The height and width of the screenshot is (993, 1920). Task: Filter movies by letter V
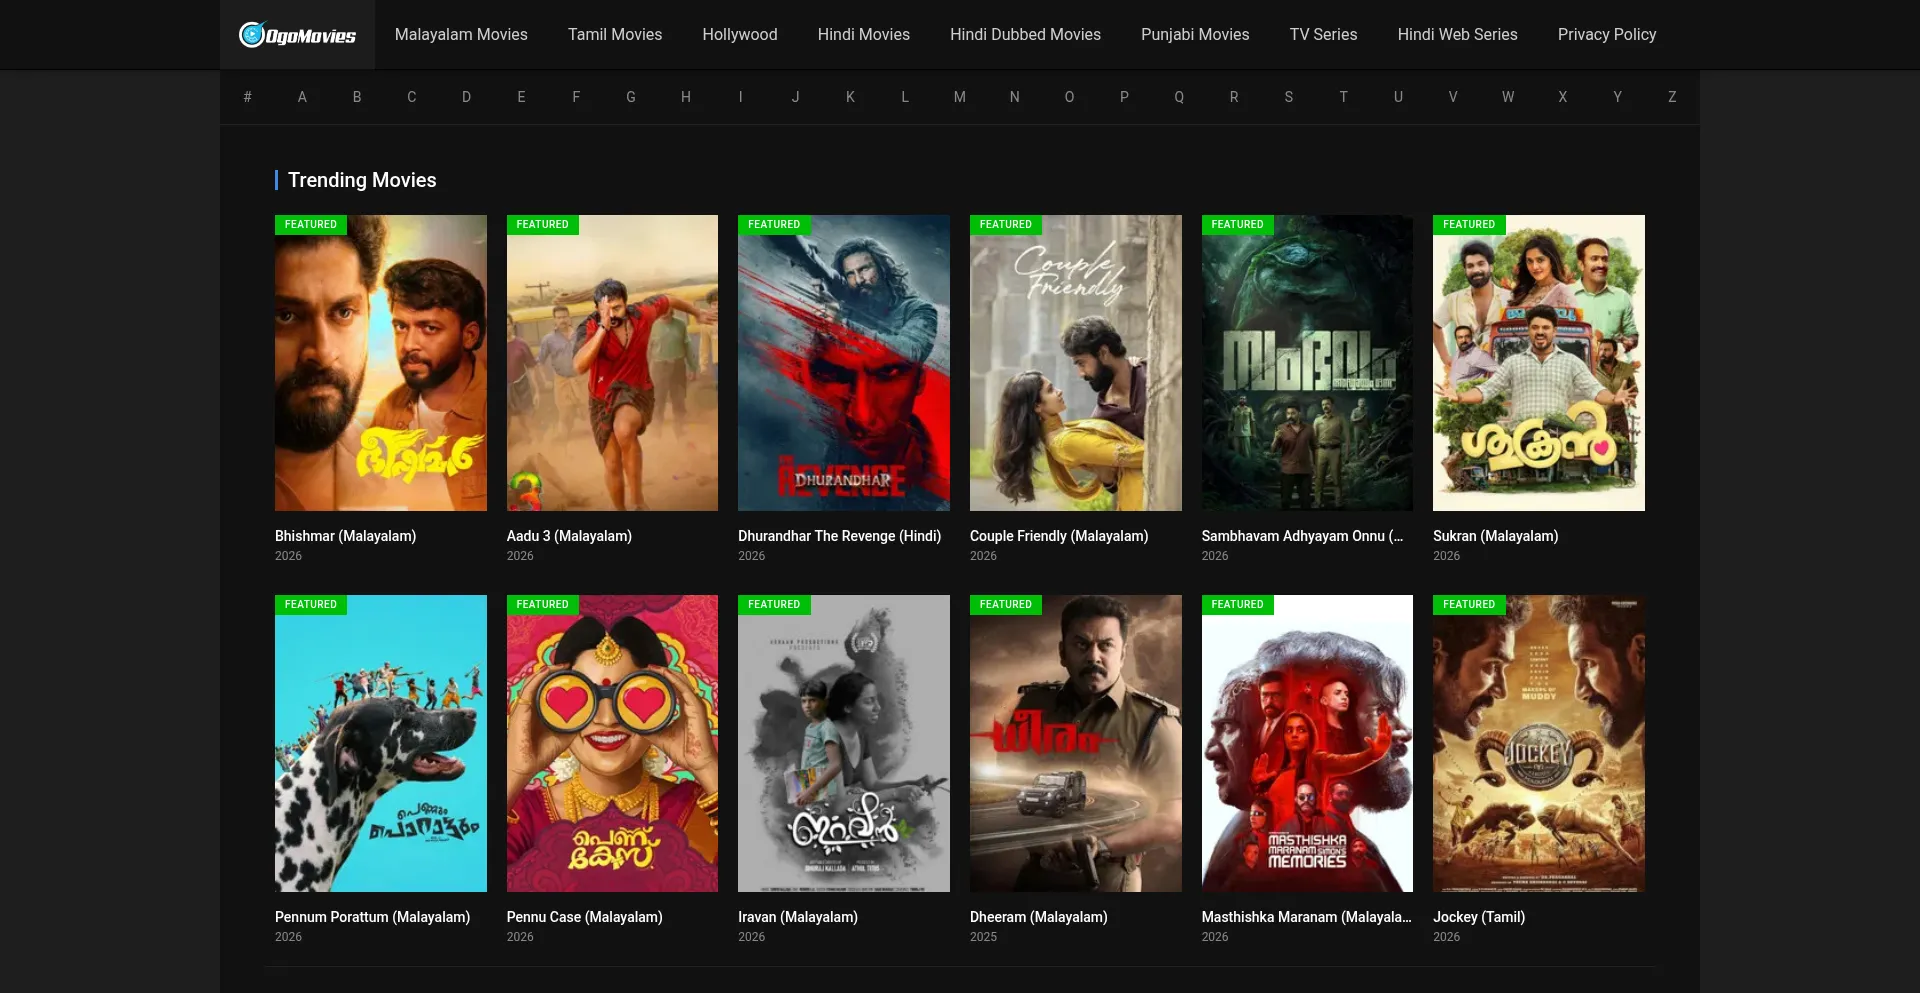[x=1453, y=97]
